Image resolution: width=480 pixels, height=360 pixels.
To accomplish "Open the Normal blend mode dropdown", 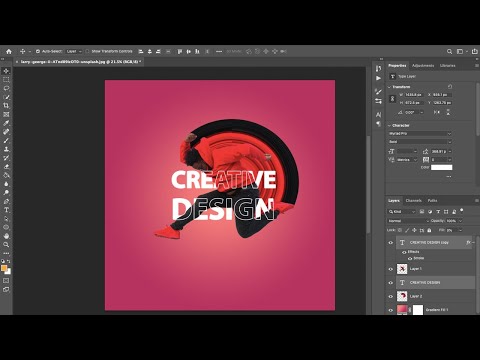I will point(409,221).
